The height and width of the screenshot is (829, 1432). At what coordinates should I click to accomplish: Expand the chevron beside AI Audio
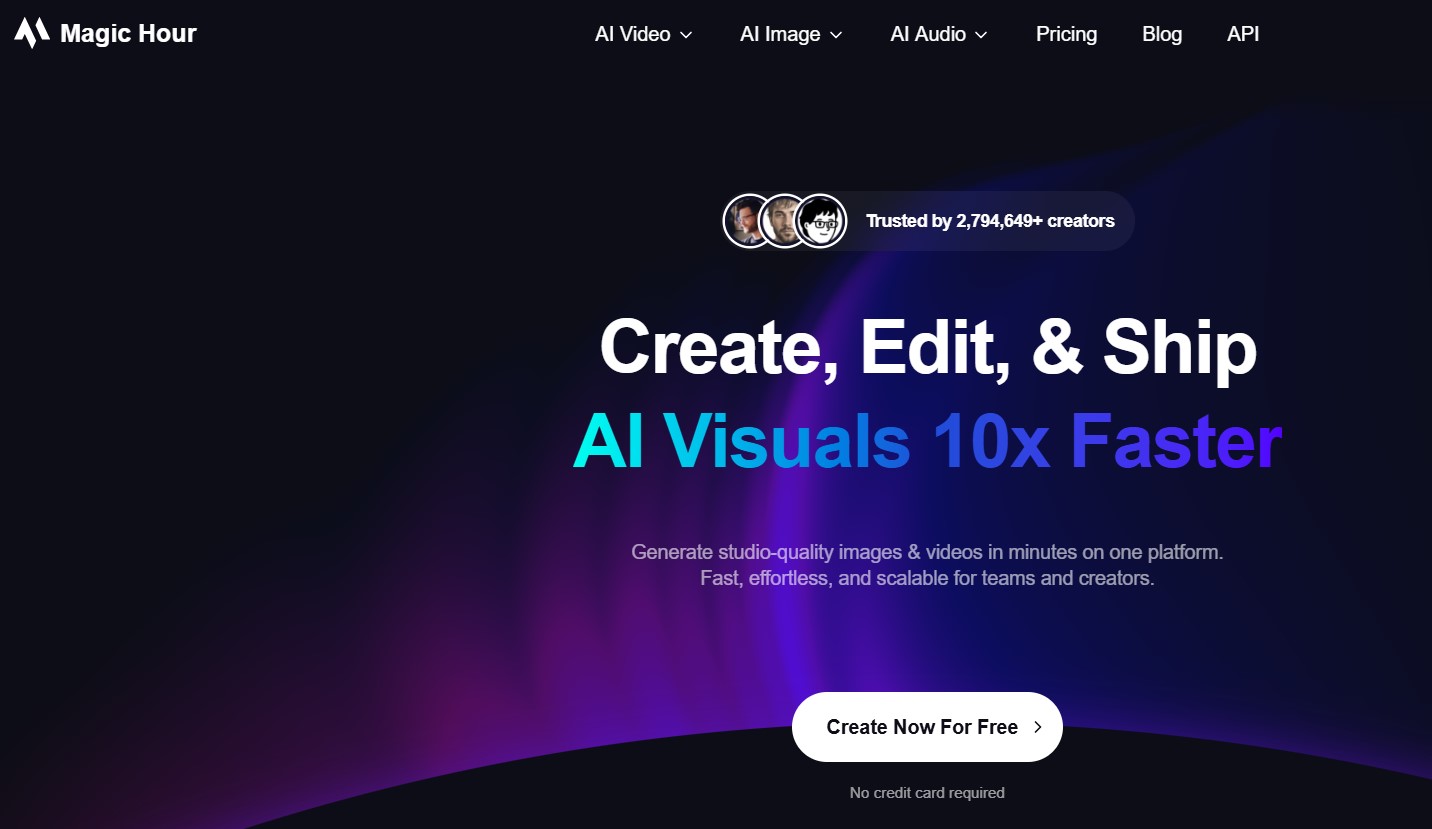coord(981,35)
